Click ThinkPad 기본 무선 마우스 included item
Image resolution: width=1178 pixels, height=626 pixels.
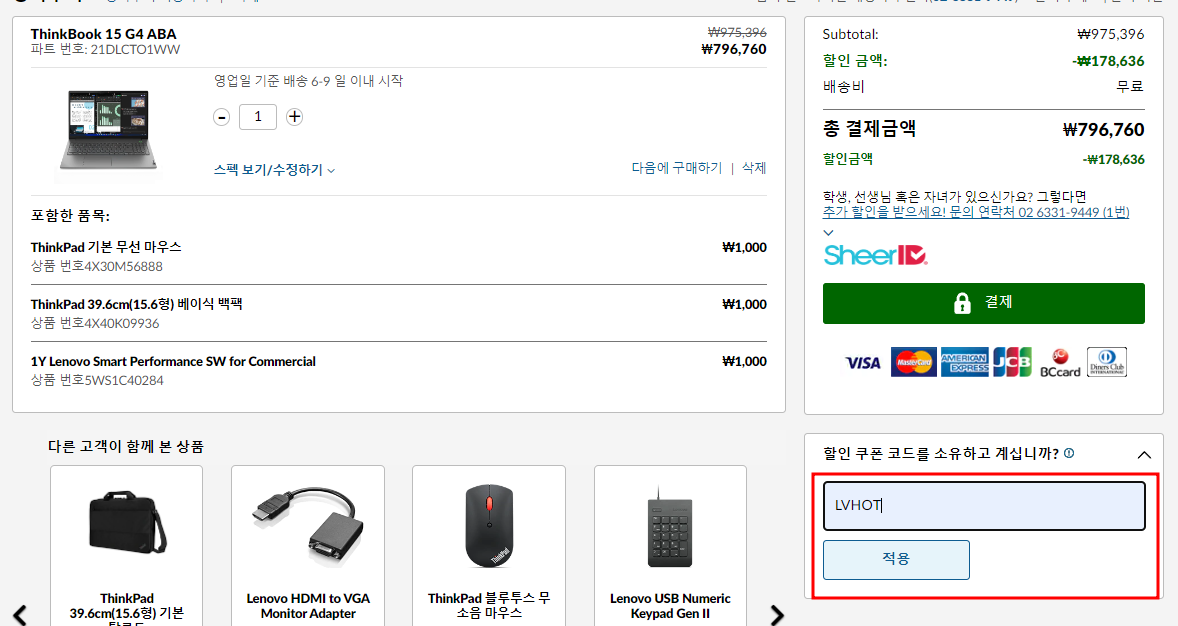pyautogui.click(x=106, y=247)
